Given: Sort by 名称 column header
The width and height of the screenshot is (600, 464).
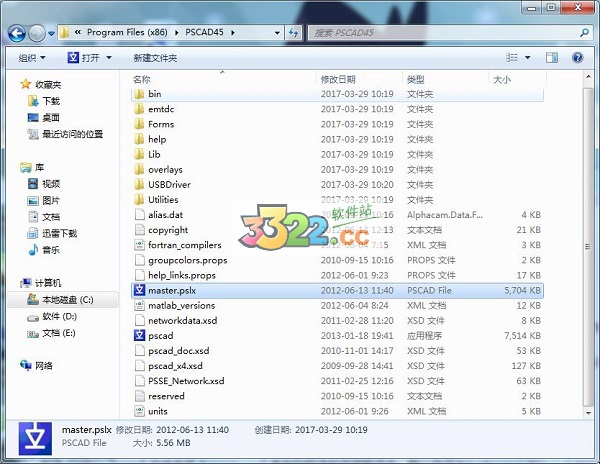Looking at the screenshot, I should [142, 79].
